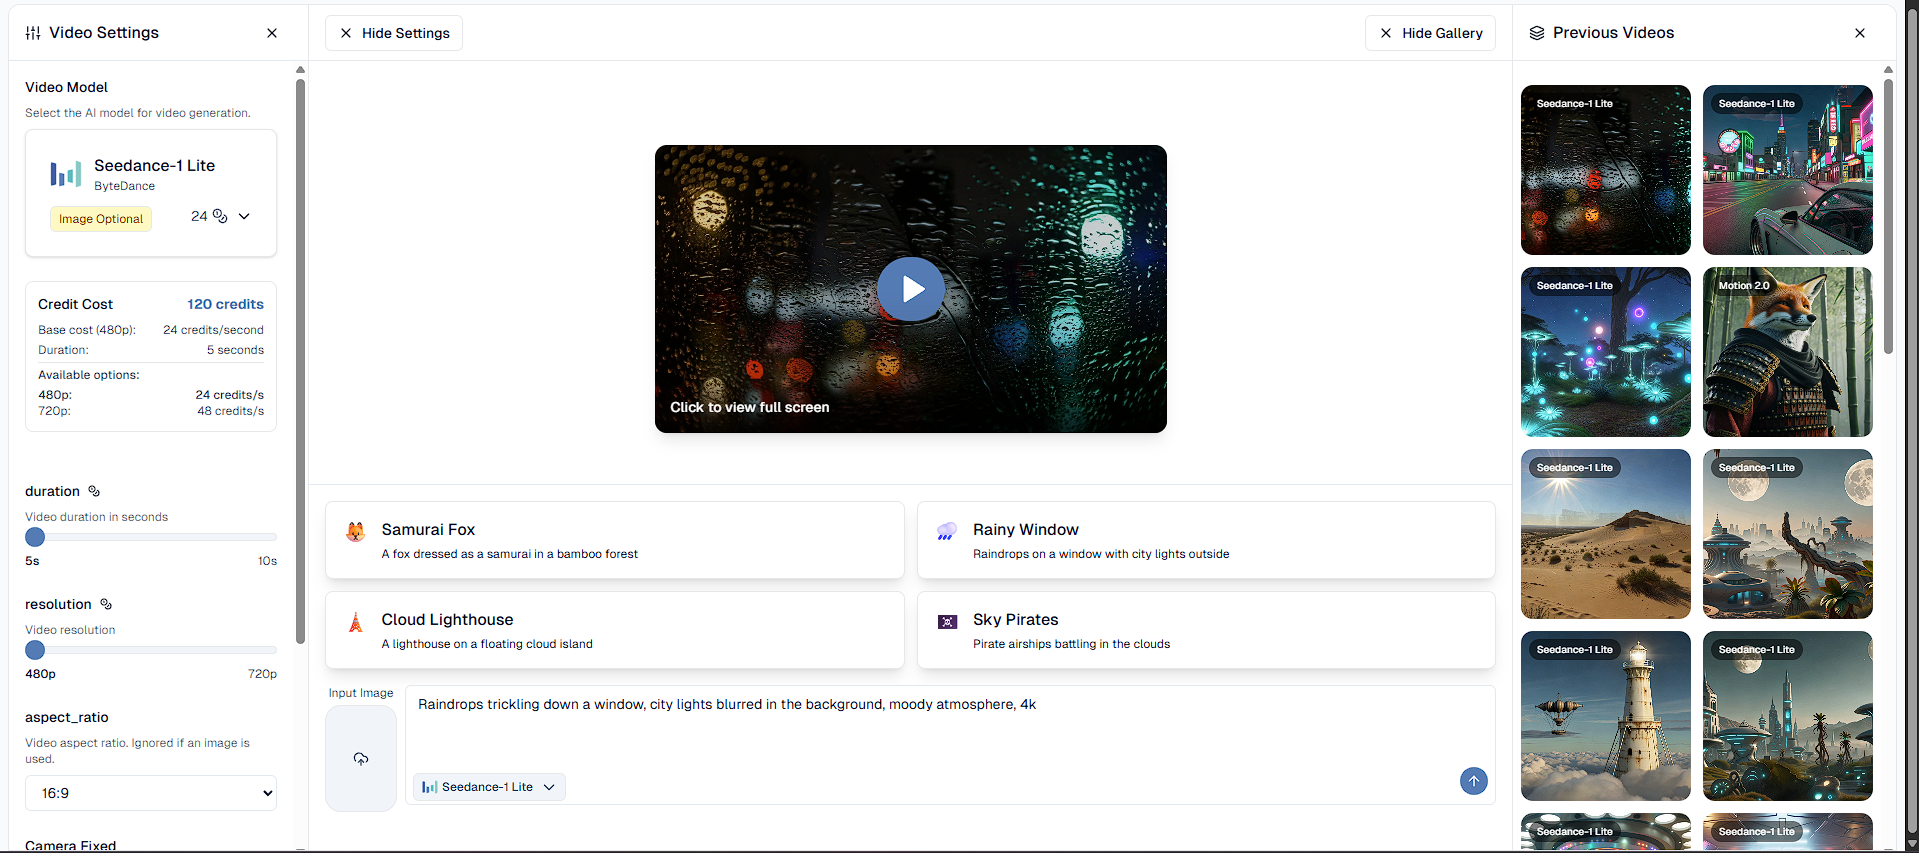Play the rainy window video preview
1919x853 pixels.
pyautogui.click(x=910, y=289)
